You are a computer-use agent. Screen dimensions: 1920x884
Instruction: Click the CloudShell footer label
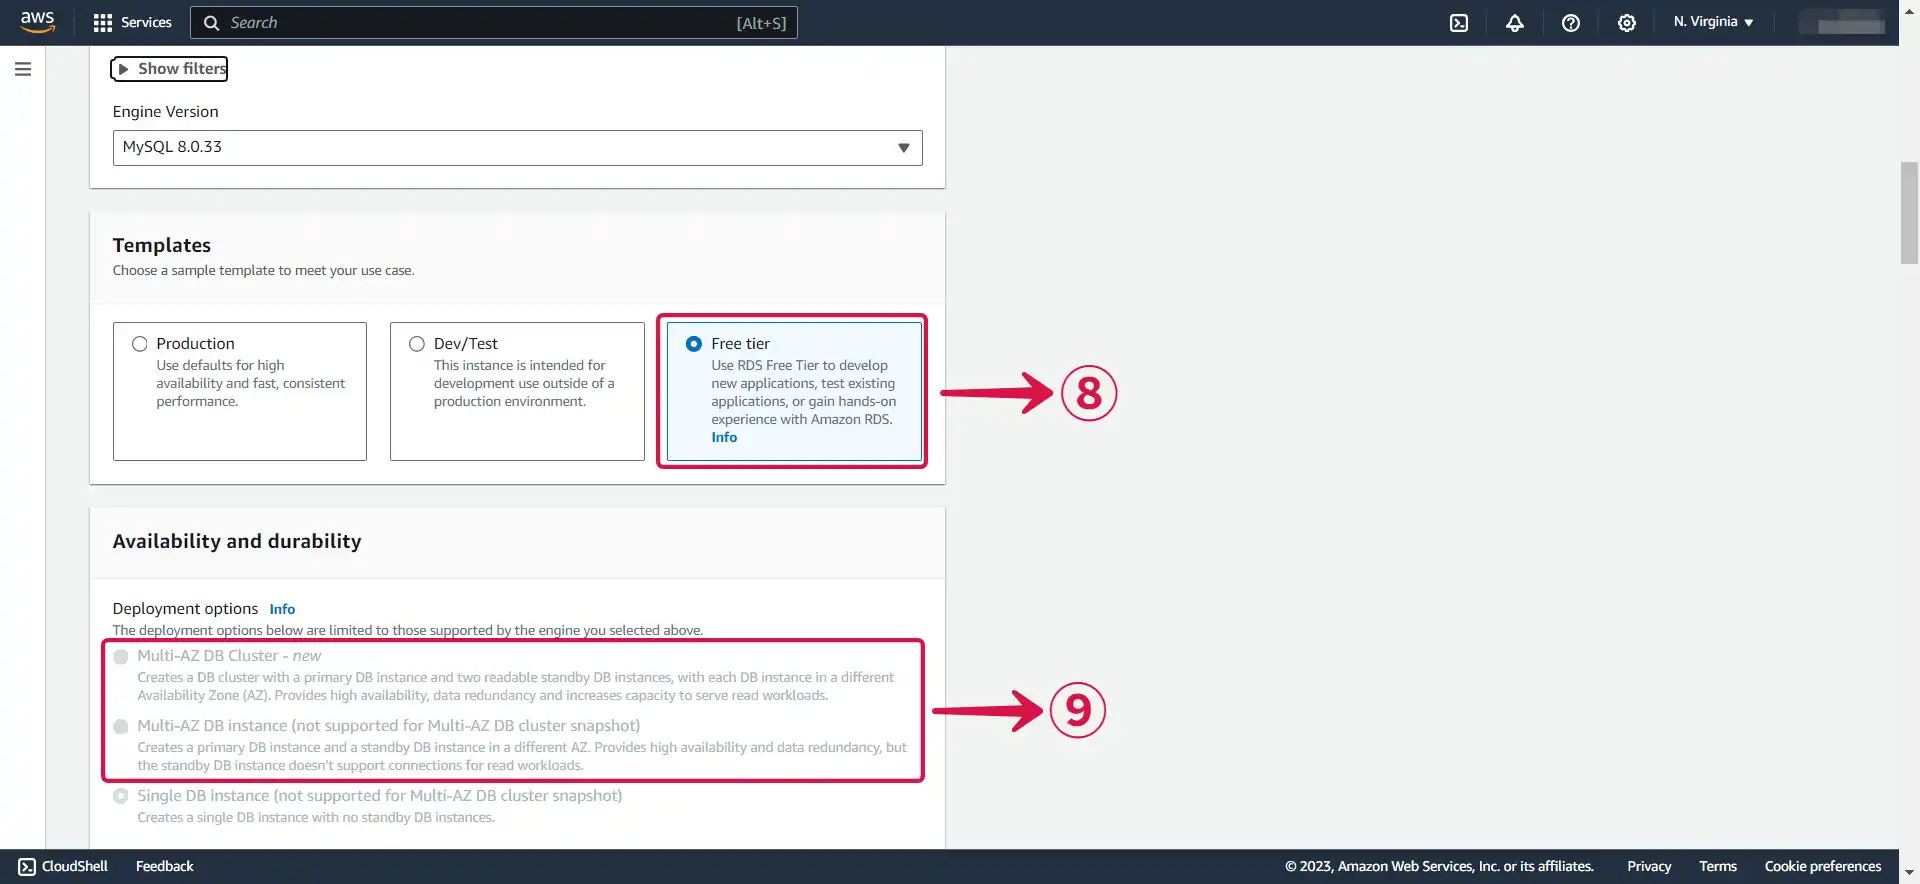[75, 867]
